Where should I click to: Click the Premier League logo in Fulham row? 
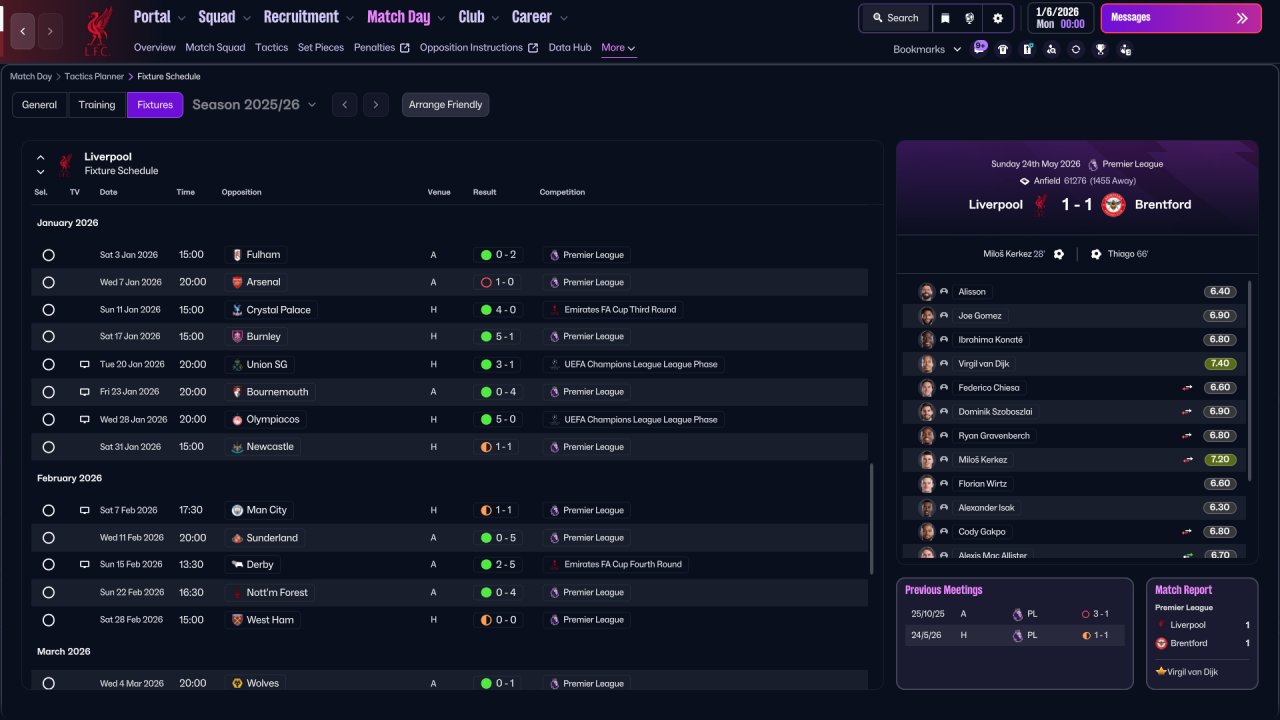click(x=554, y=255)
